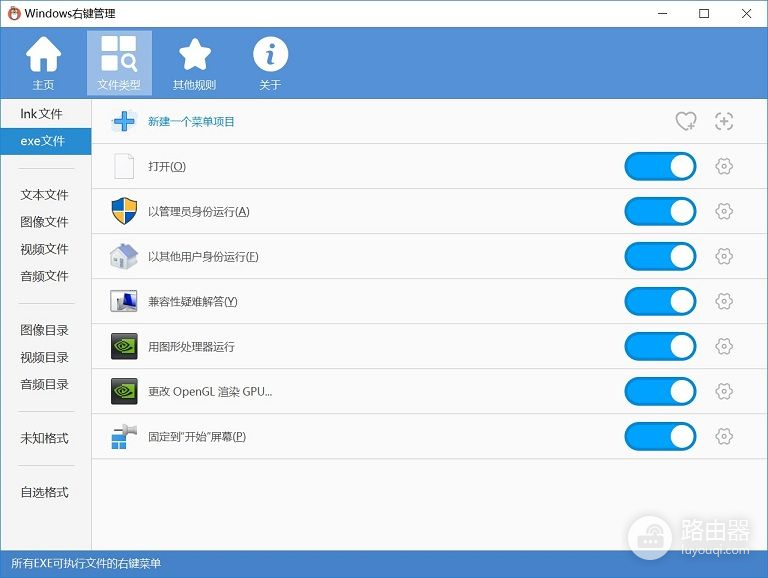Click 兼容性疑难解答(Y) label text
This screenshot has height=578, width=768.
coord(192,302)
